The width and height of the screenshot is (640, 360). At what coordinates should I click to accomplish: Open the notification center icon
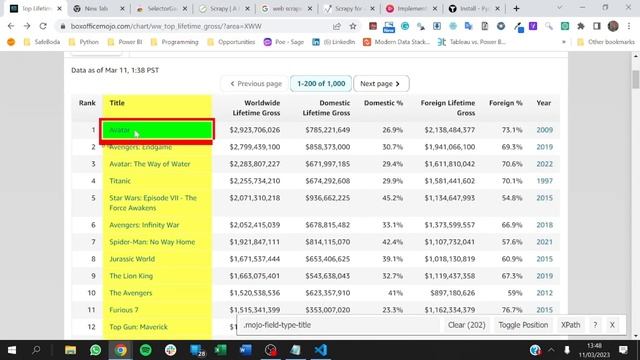(x=623, y=350)
